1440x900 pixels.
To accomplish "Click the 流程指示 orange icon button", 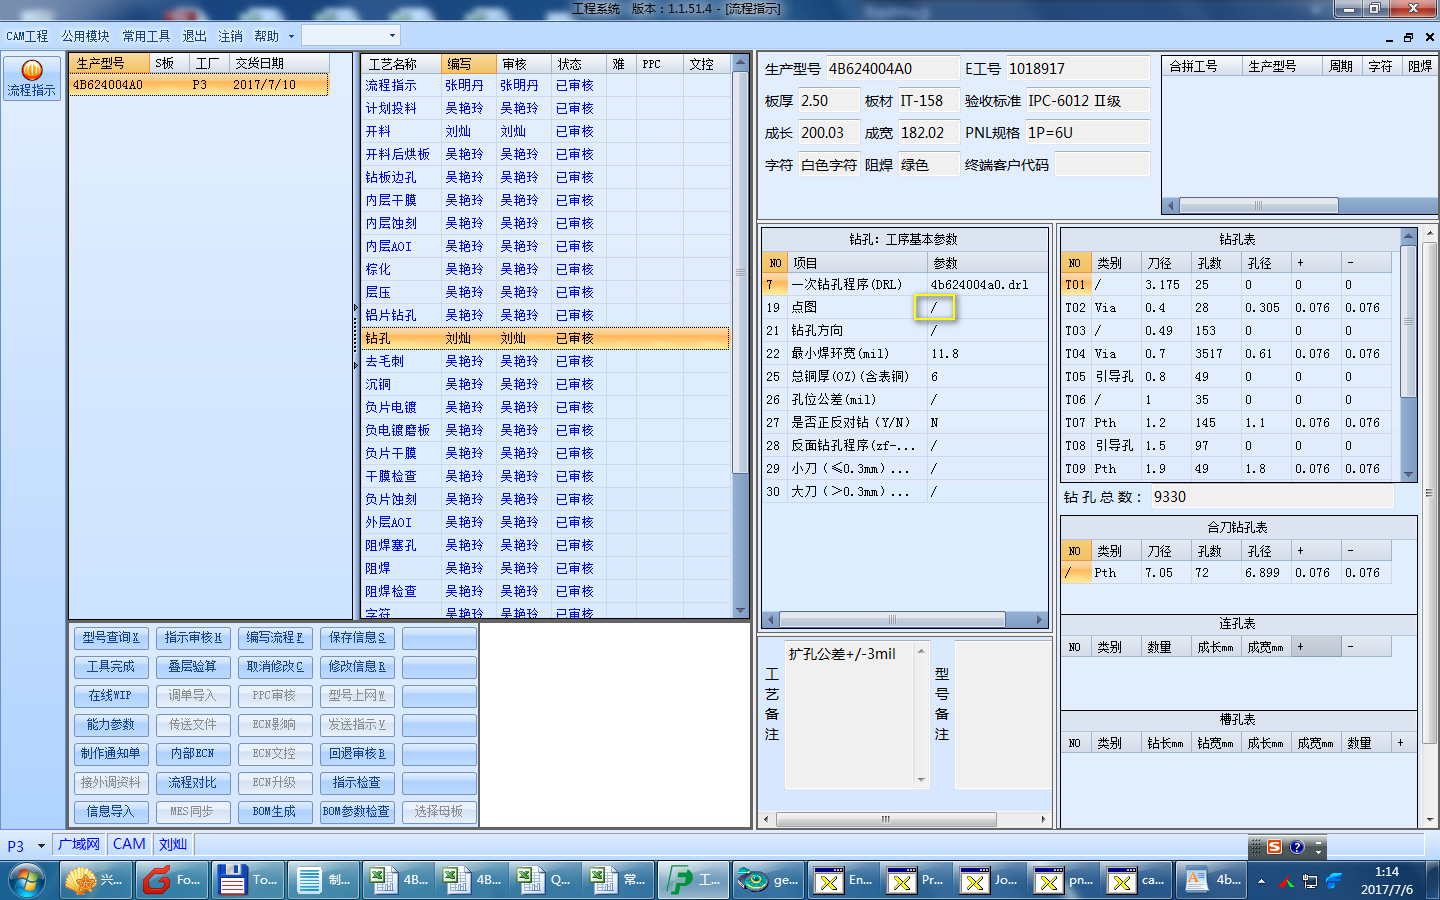I will coord(32,78).
